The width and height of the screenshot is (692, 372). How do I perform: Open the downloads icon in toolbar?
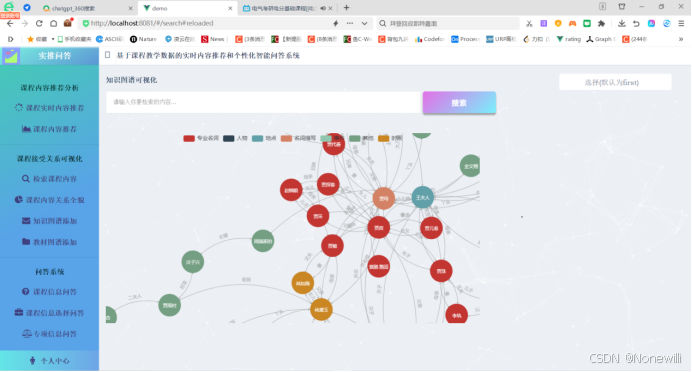[x=621, y=23]
